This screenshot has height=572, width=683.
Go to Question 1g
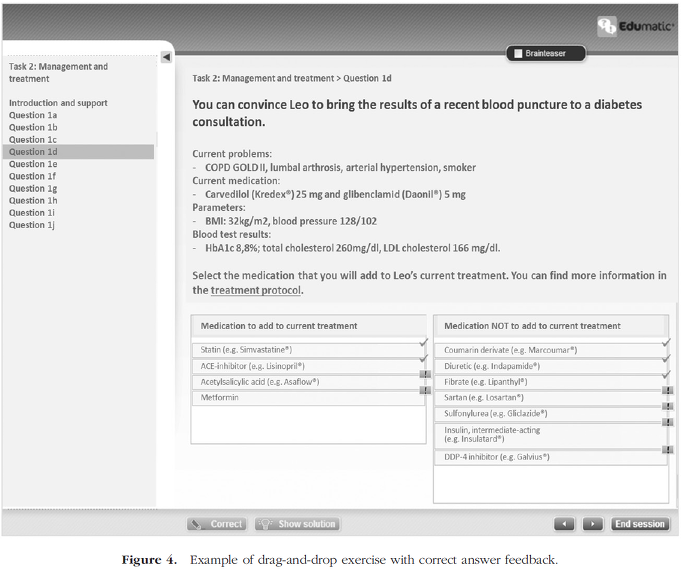point(33,188)
